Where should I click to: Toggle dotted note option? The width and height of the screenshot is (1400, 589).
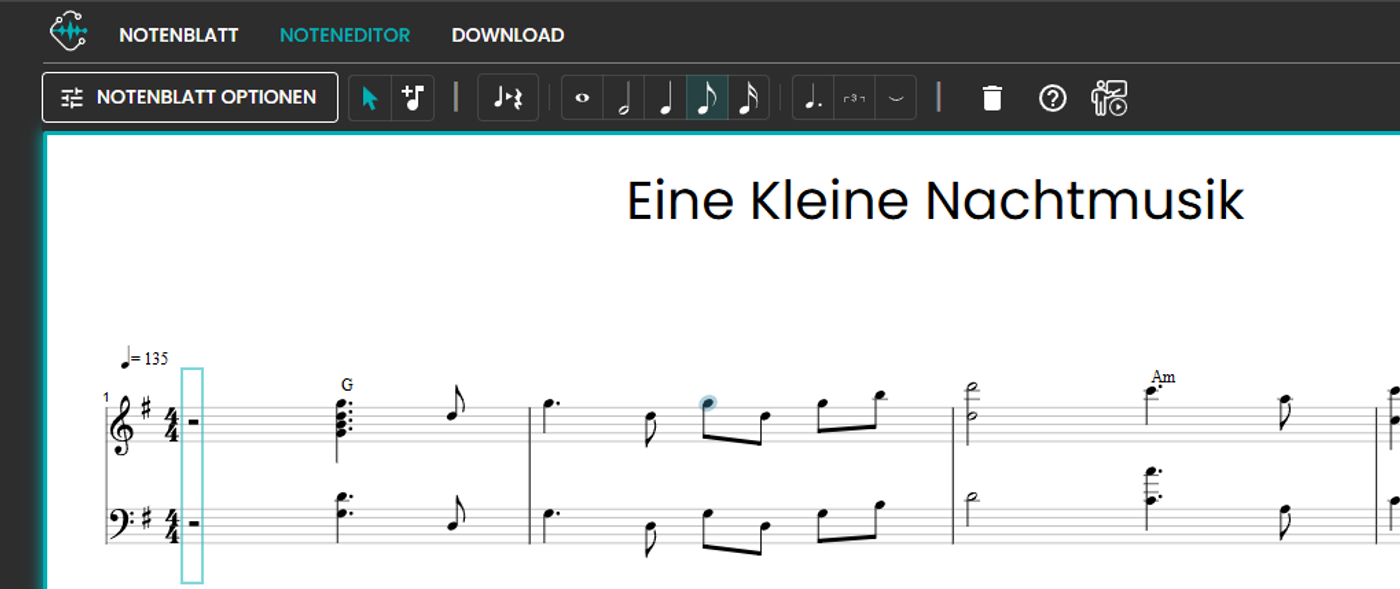coord(814,98)
